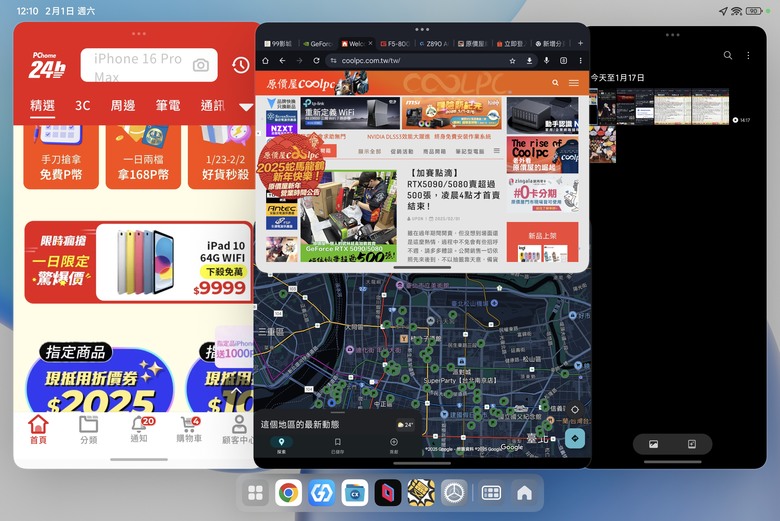Switch to Z890 Chrome tab
This screenshot has height=521, width=780.
click(x=434, y=43)
